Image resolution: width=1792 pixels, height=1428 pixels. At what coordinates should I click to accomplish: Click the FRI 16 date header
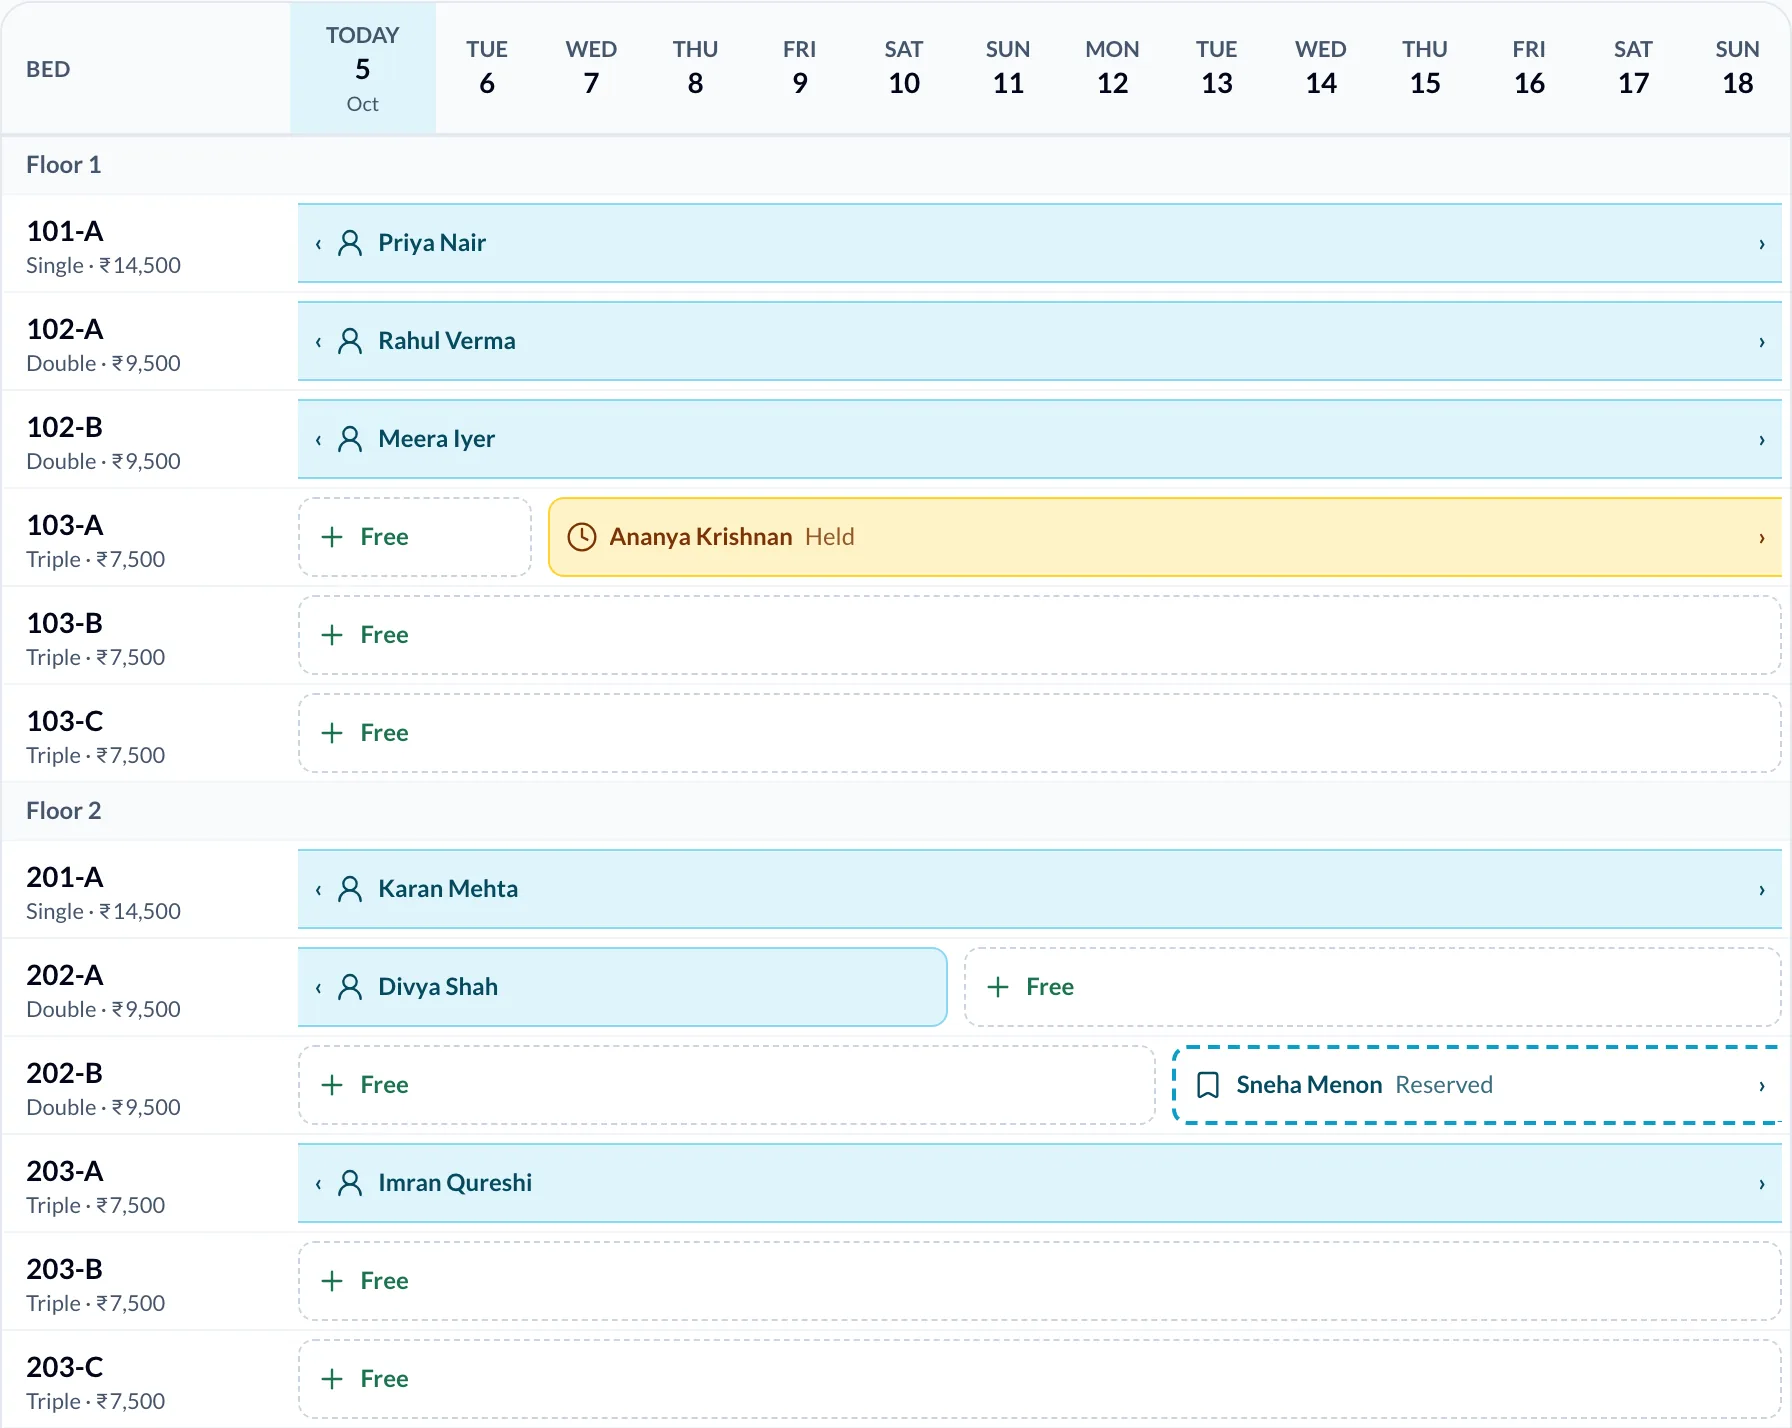(x=1529, y=68)
